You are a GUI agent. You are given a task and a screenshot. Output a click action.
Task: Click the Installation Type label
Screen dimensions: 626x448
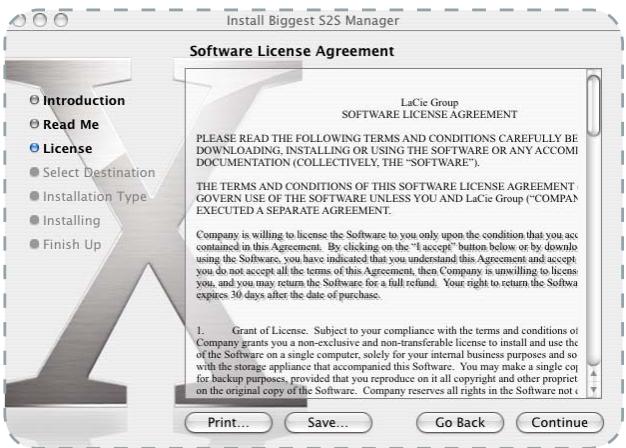tap(95, 196)
